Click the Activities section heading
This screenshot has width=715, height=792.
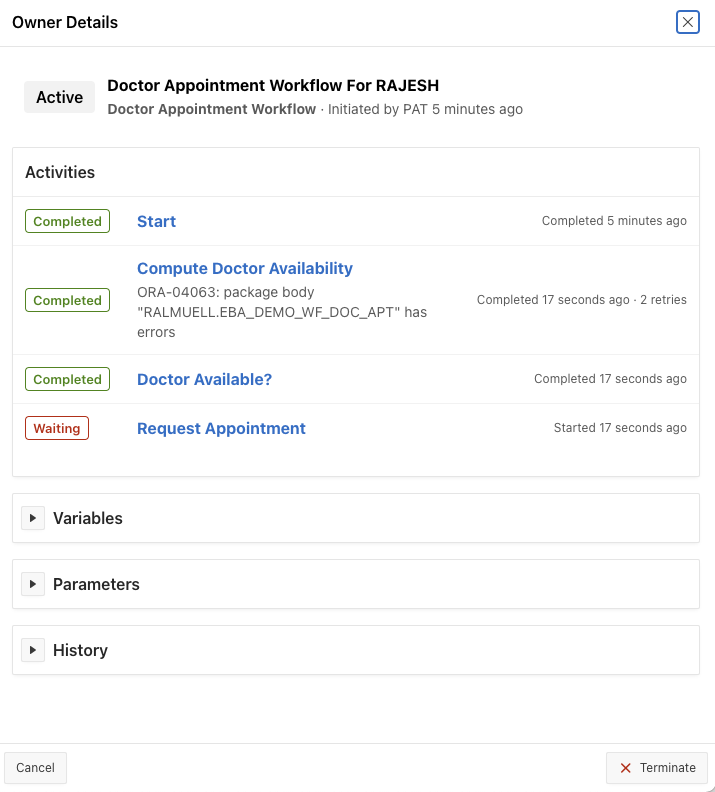[60, 172]
